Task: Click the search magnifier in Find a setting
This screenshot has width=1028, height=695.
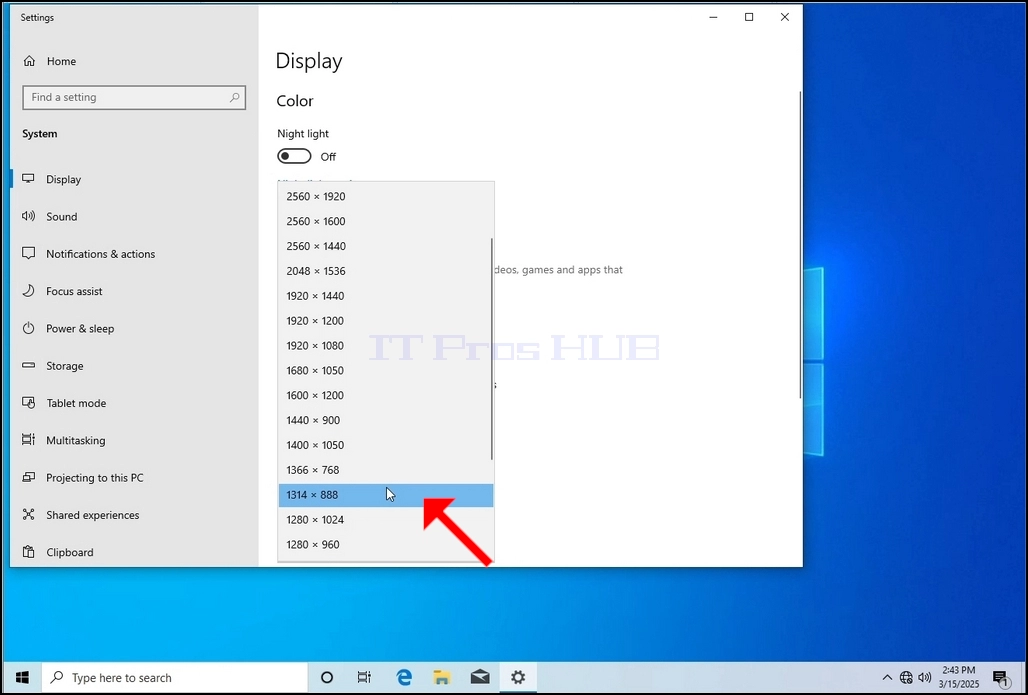Action: tap(234, 97)
